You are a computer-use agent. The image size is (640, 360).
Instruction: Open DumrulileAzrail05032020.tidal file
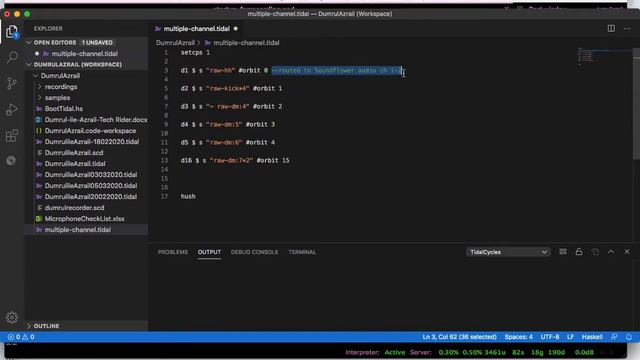coord(91,186)
